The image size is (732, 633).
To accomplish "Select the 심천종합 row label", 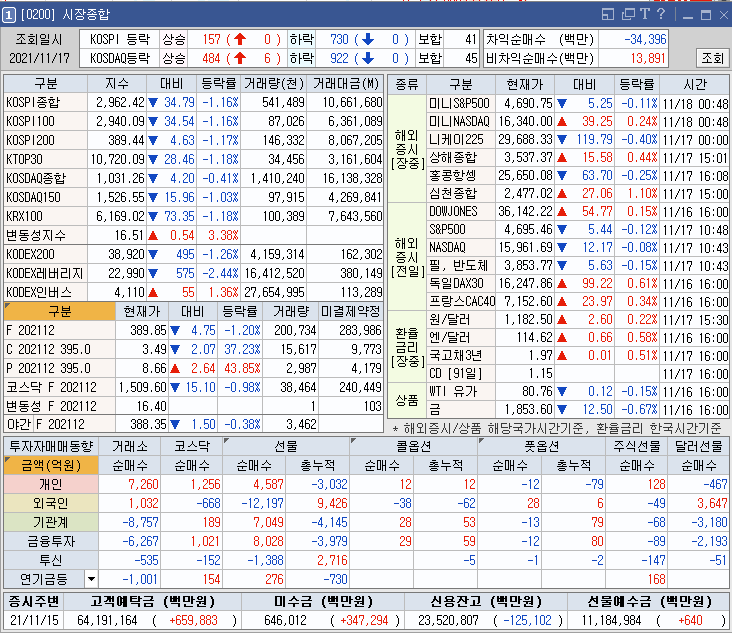I will tap(460, 193).
